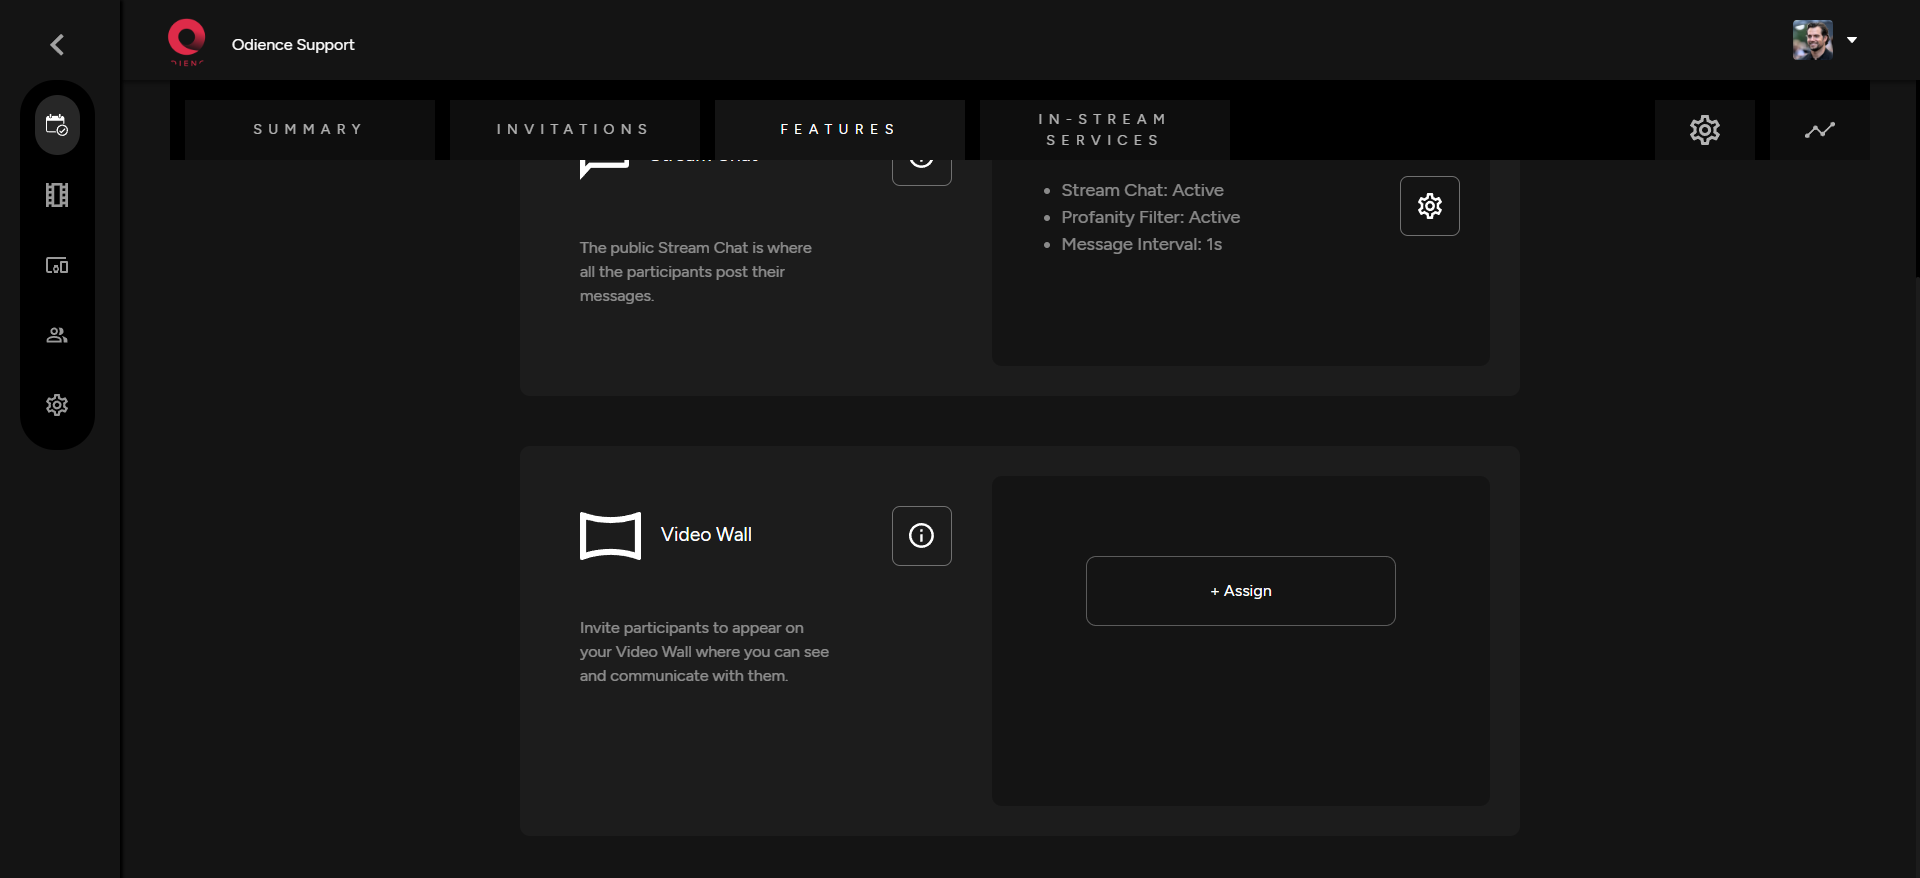This screenshot has height=878, width=1920.
Task: Expand the profile dropdown arrow
Action: 1852,40
